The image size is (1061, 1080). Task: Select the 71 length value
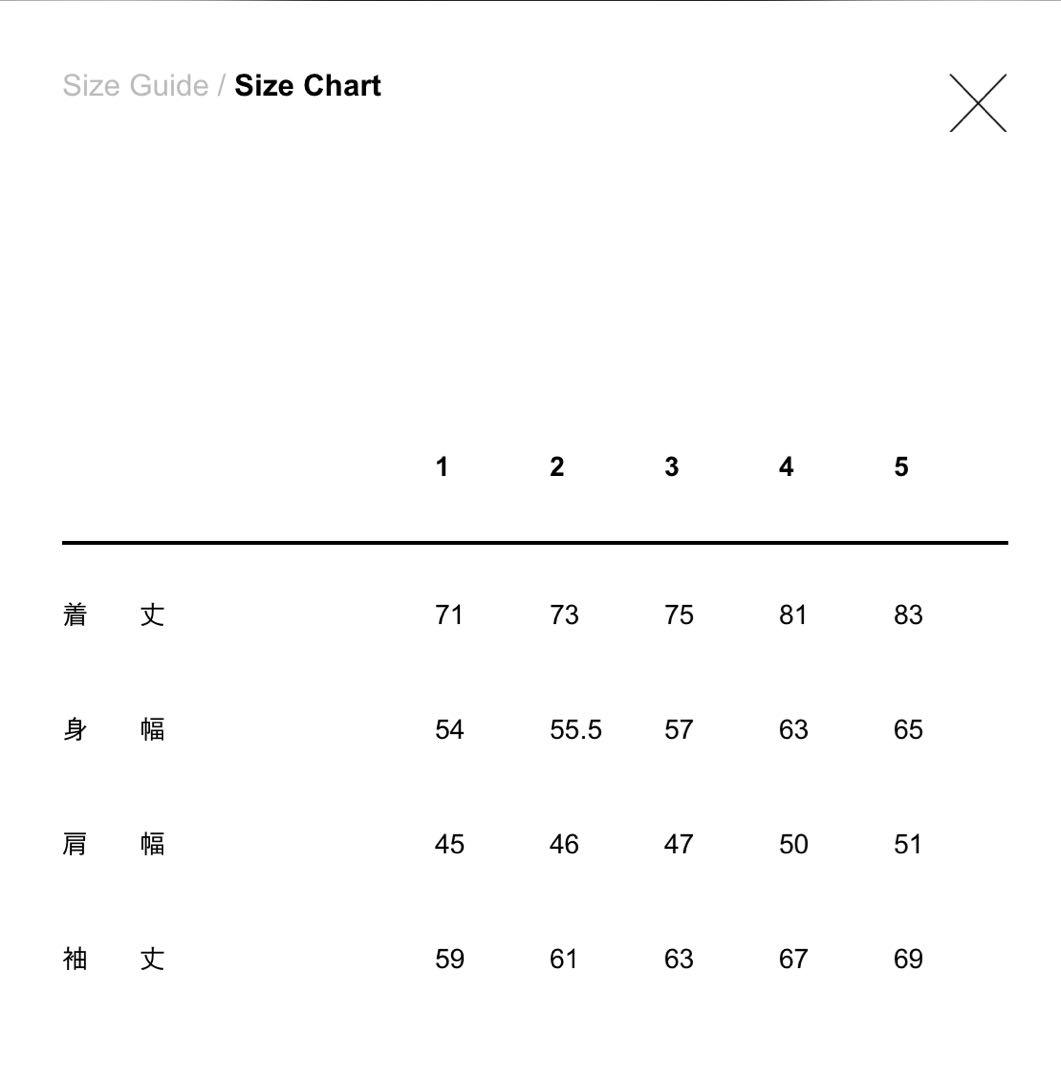coord(449,615)
